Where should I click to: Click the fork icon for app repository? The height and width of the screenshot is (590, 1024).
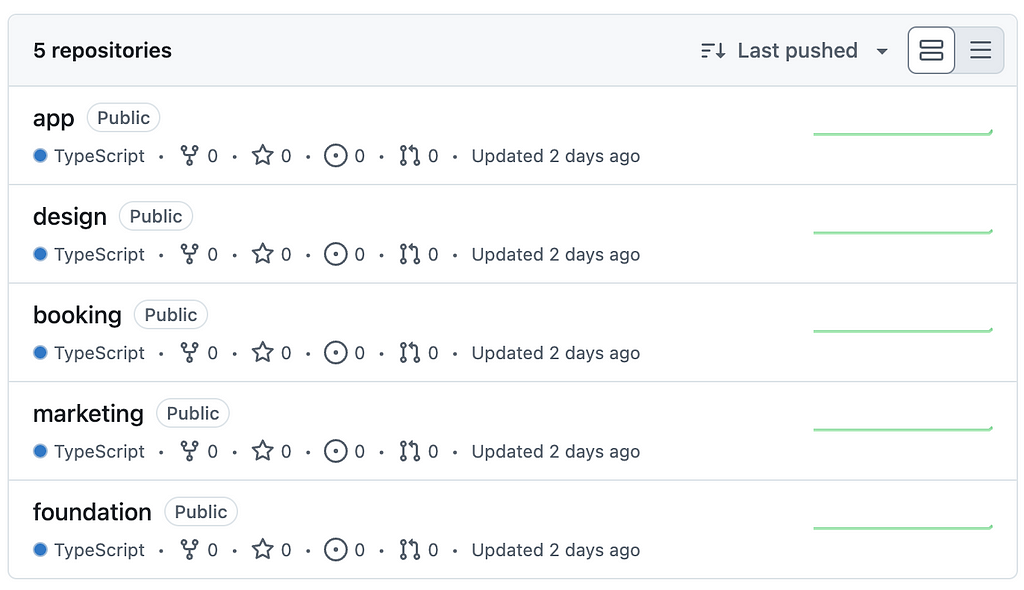pos(189,156)
